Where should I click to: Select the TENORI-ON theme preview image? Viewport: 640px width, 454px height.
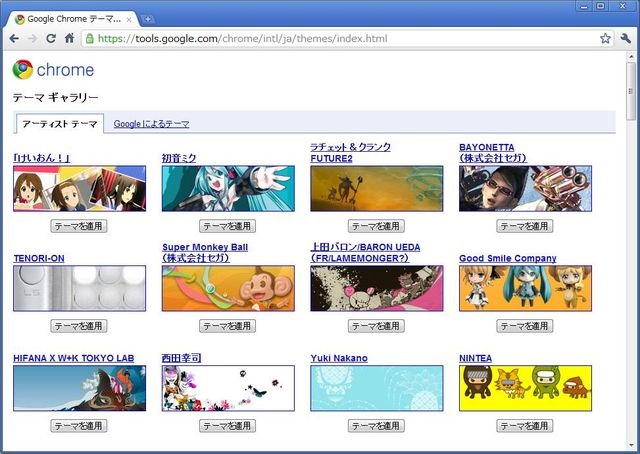click(x=79, y=288)
